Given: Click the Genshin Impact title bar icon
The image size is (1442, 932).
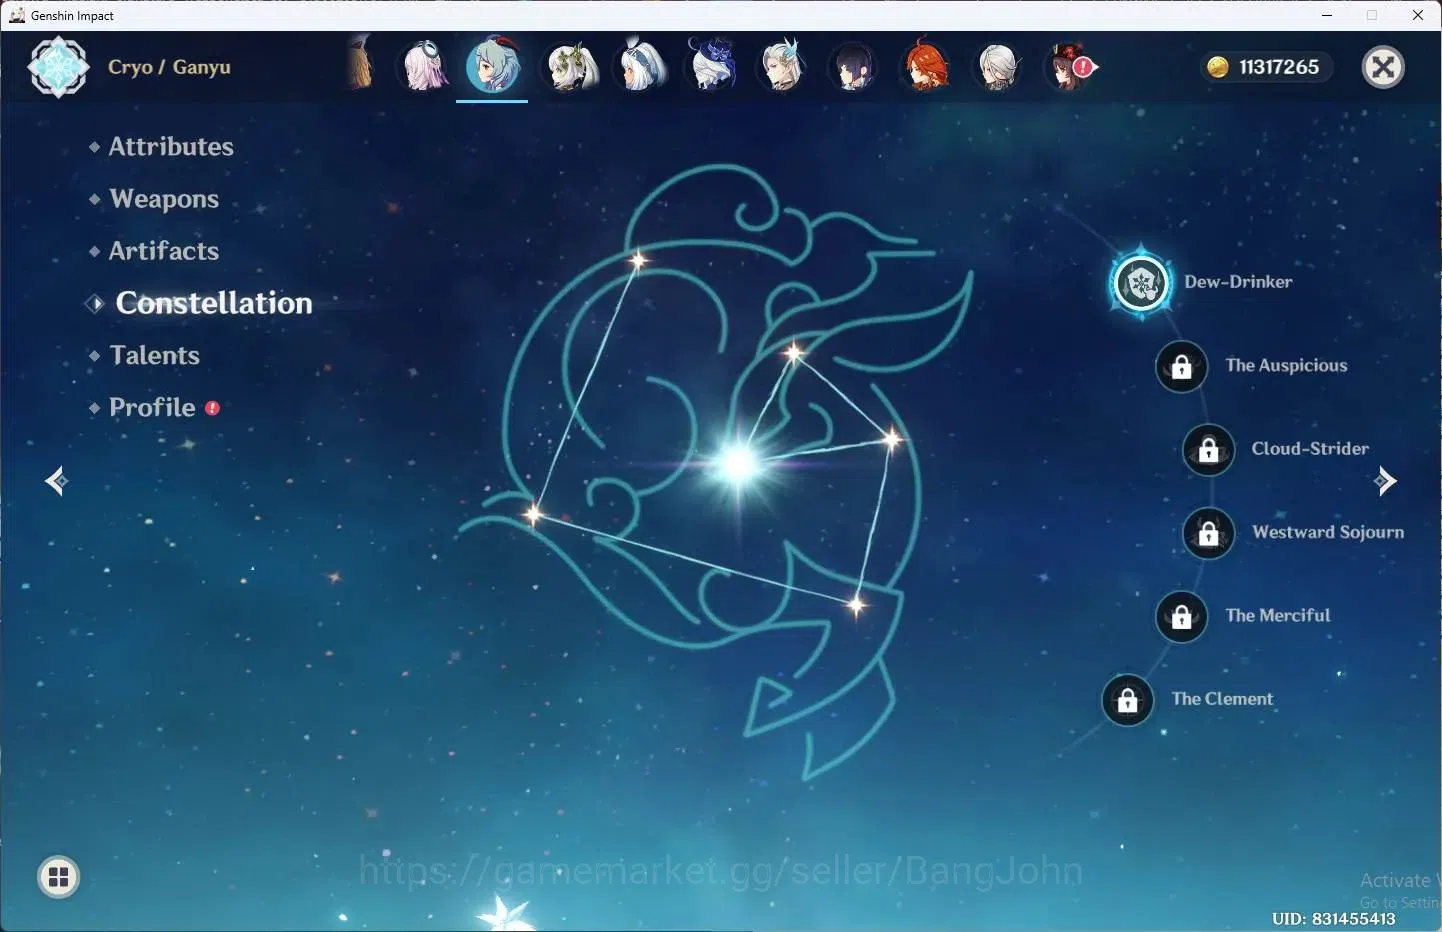Looking at the screenshot, I should (x=17, y=15).
